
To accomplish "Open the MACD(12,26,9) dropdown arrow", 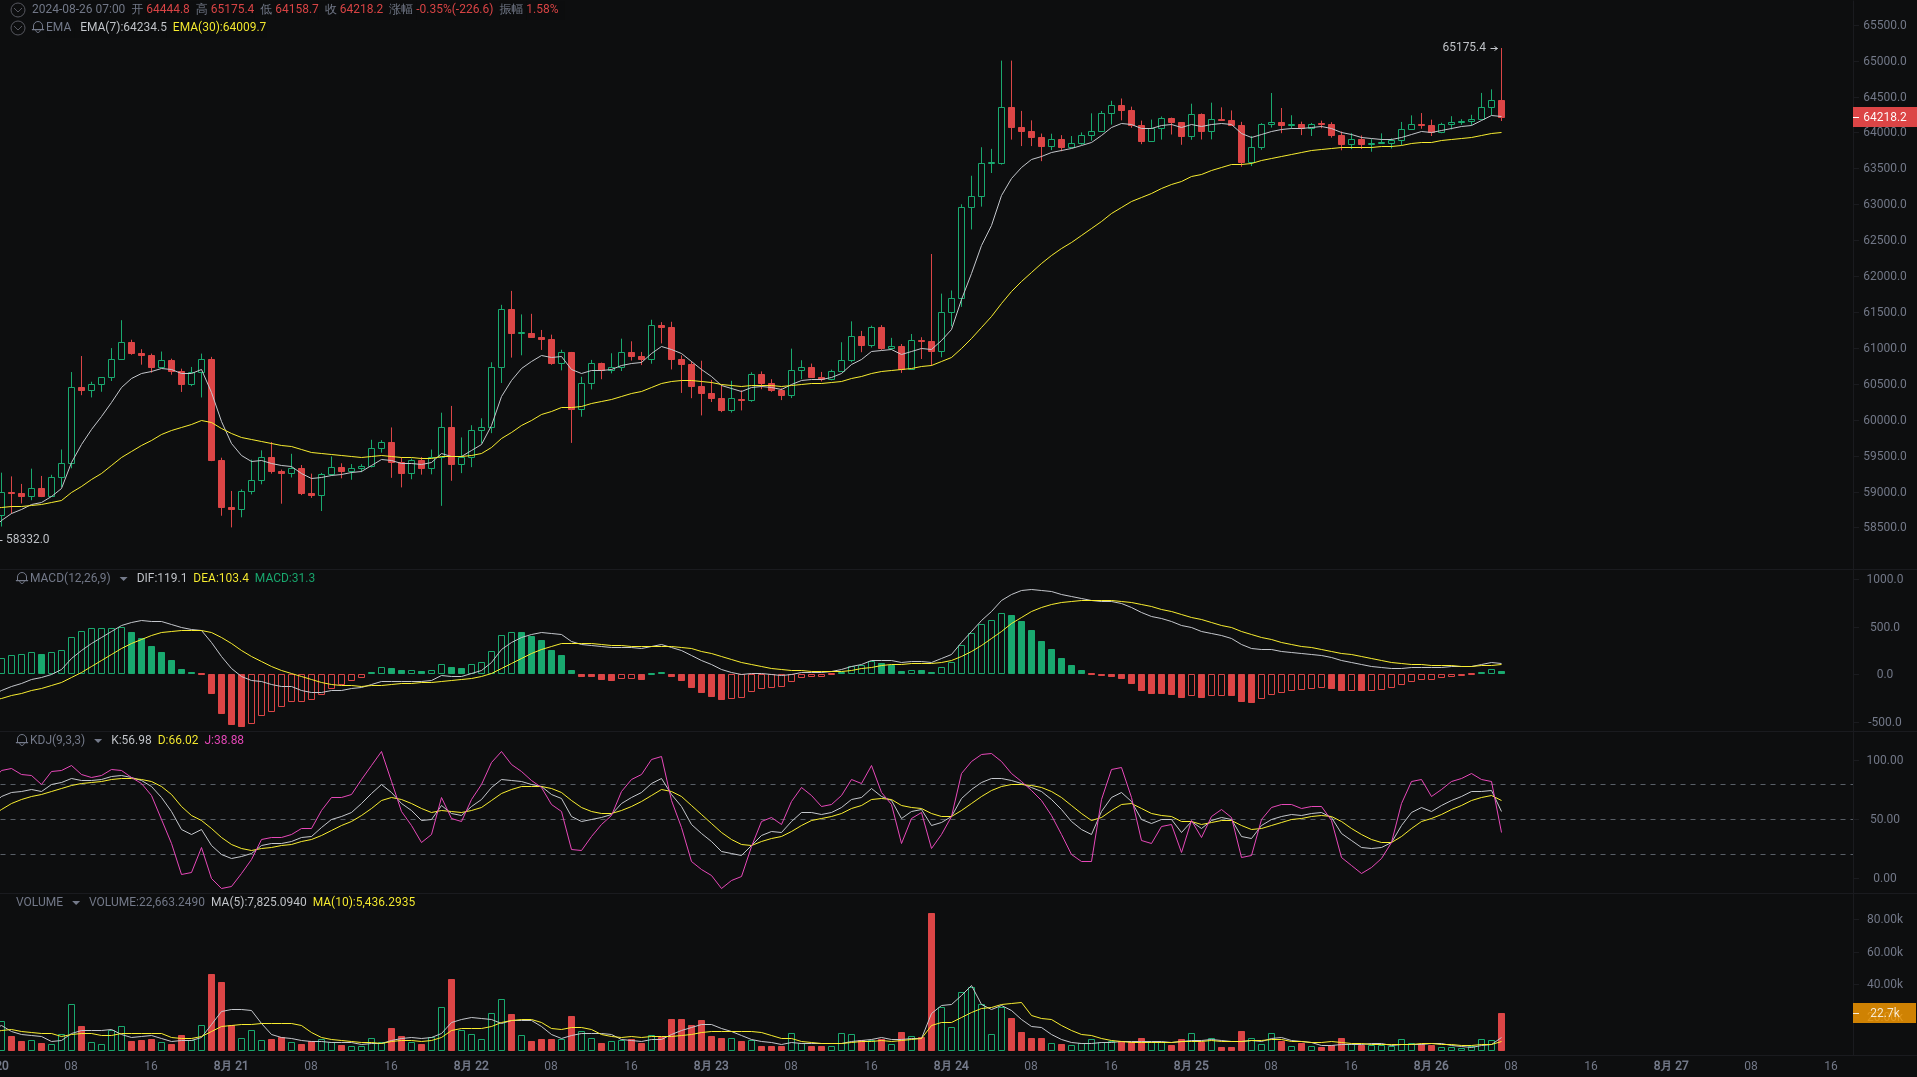I will pyautogui.click(x=123, y=578).
